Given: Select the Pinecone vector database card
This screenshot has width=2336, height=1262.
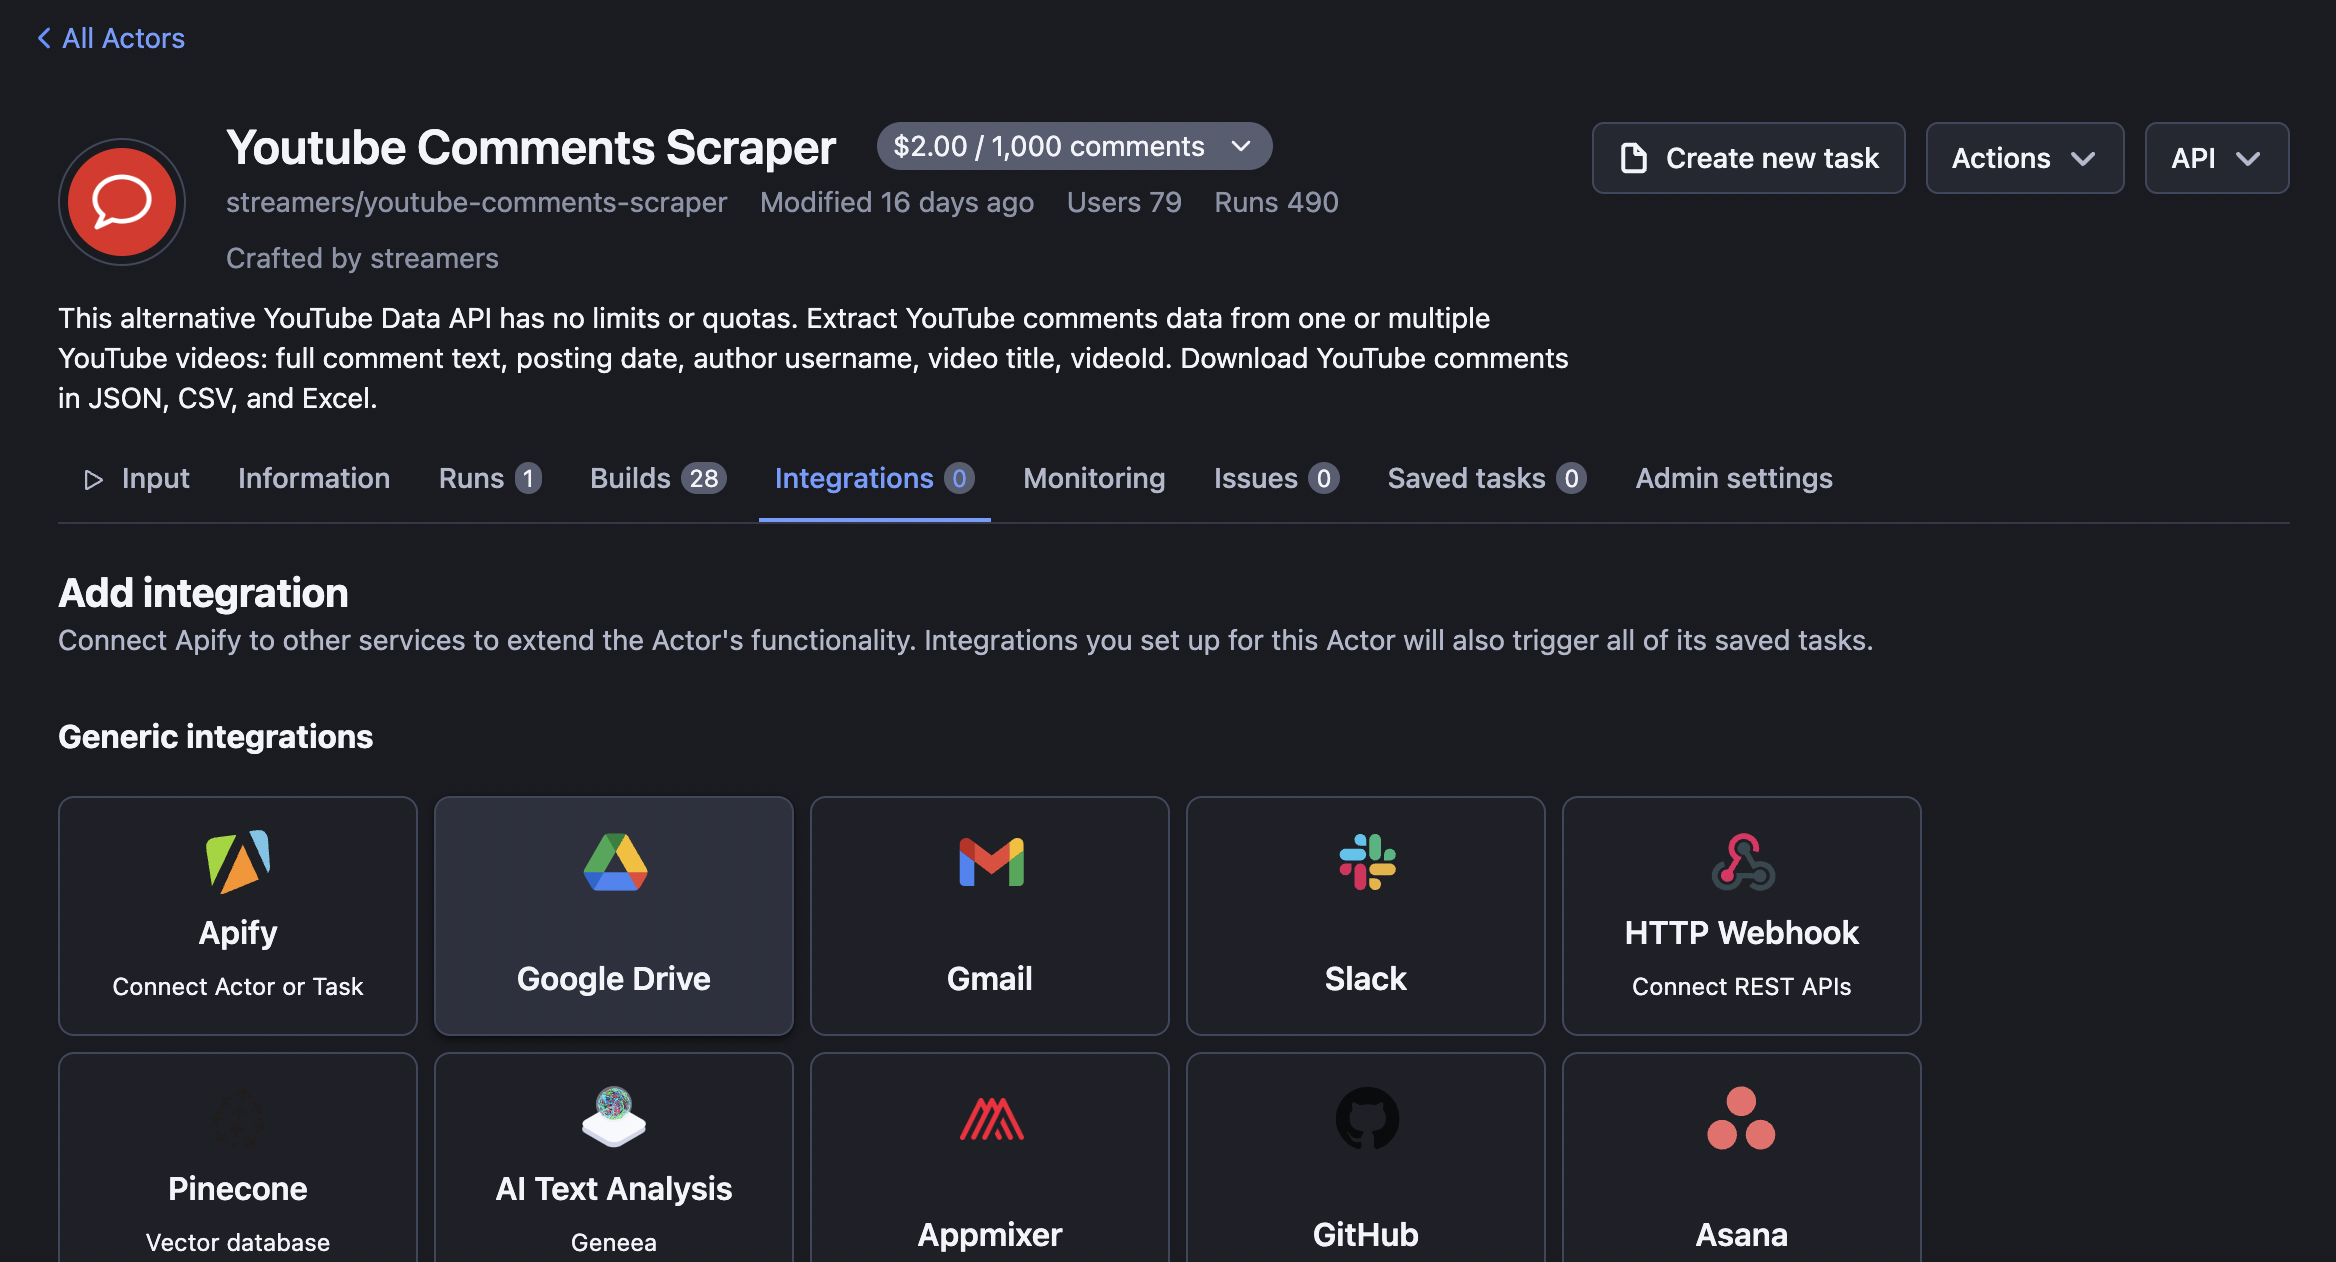Looking at the screenshot, I should click(x=238, y=1170).
